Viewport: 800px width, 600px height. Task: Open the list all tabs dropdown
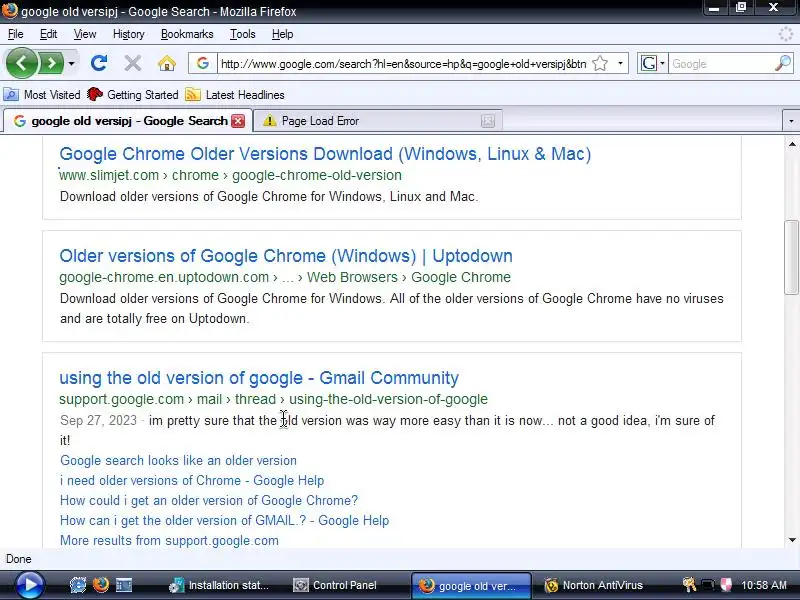point(791,121)
